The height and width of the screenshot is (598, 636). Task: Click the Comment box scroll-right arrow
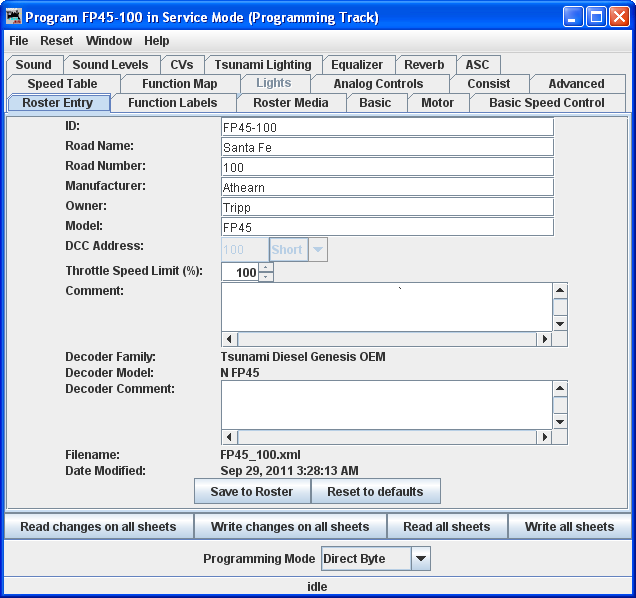[x=544, y=339]
